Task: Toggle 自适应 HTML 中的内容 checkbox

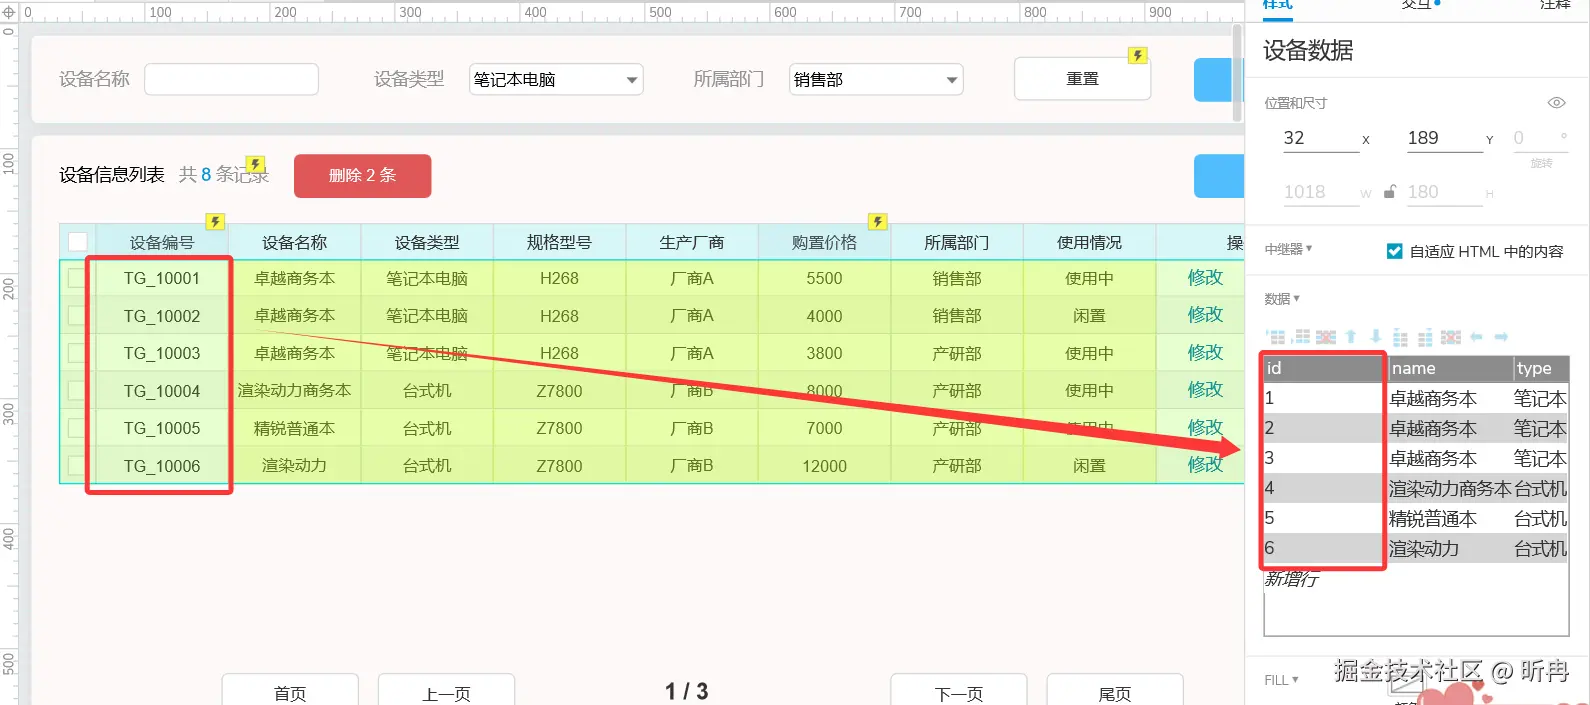Action: click(x=1395, y=251)
